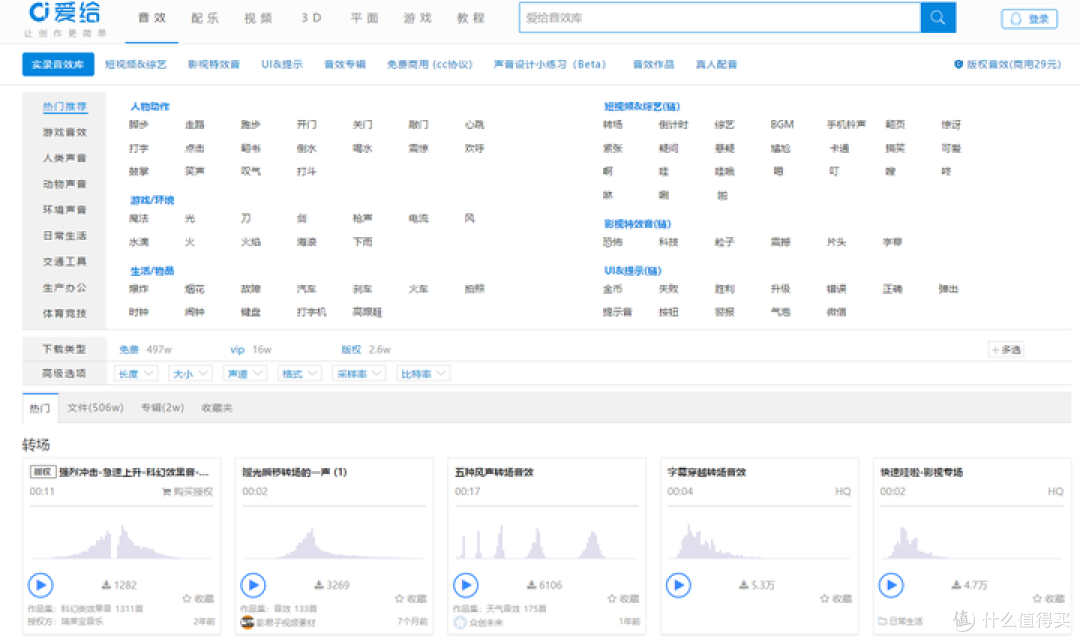The height and width of the screenshot is (642, 1080).
Task: Select 游戏音效 in left category list
Action: point(65,132)
